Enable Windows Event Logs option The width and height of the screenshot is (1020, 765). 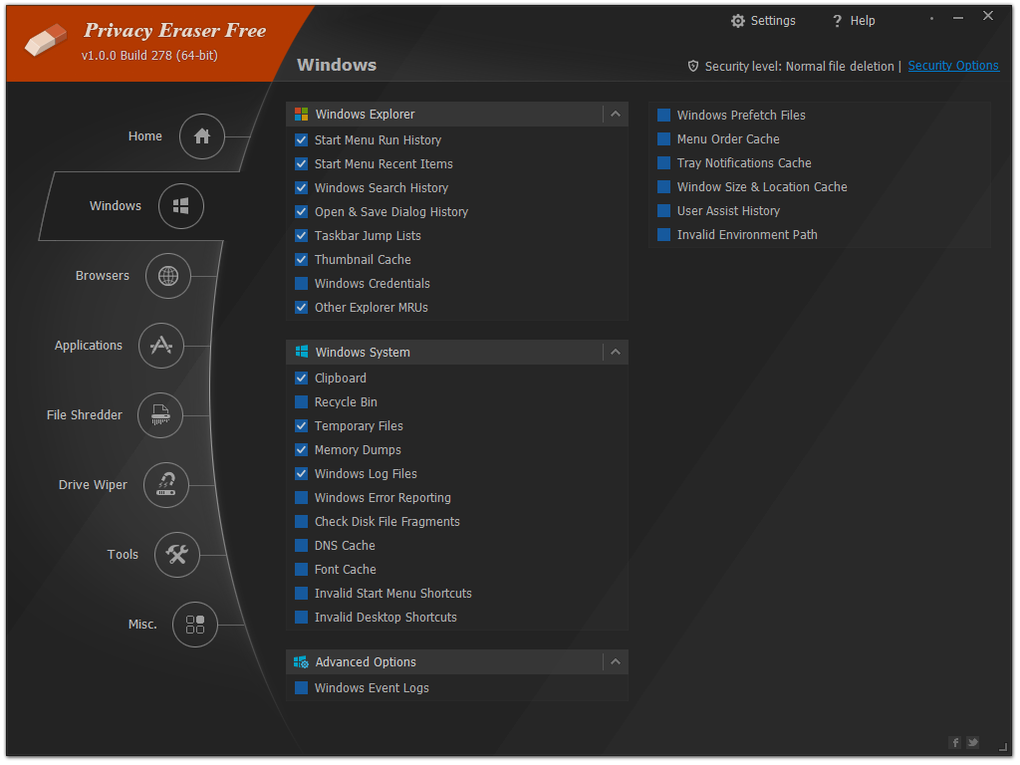(301, 688)
